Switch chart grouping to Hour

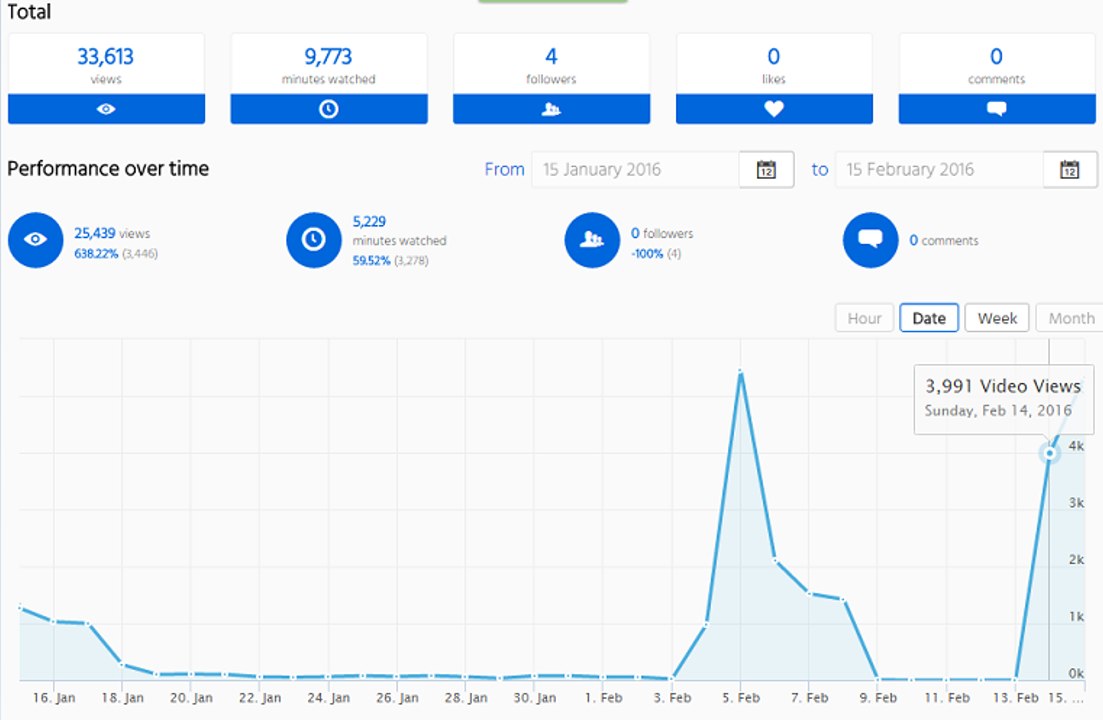[865, 318]
